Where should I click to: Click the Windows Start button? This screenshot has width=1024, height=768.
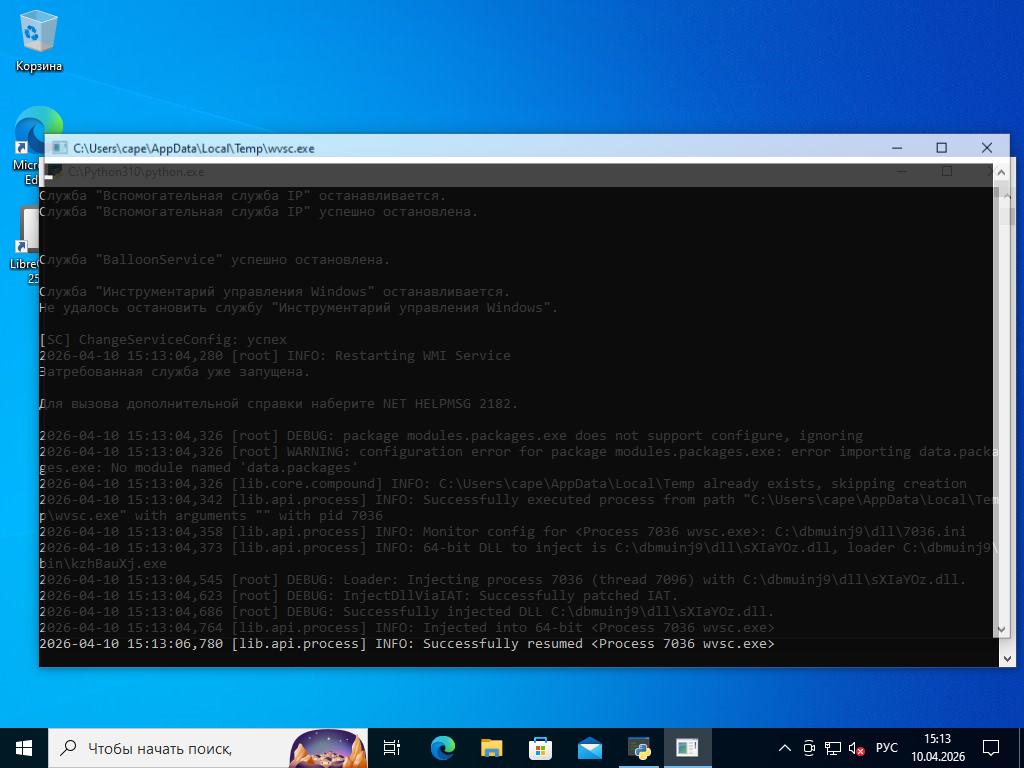pyautogui.click(x=24, y=748)
